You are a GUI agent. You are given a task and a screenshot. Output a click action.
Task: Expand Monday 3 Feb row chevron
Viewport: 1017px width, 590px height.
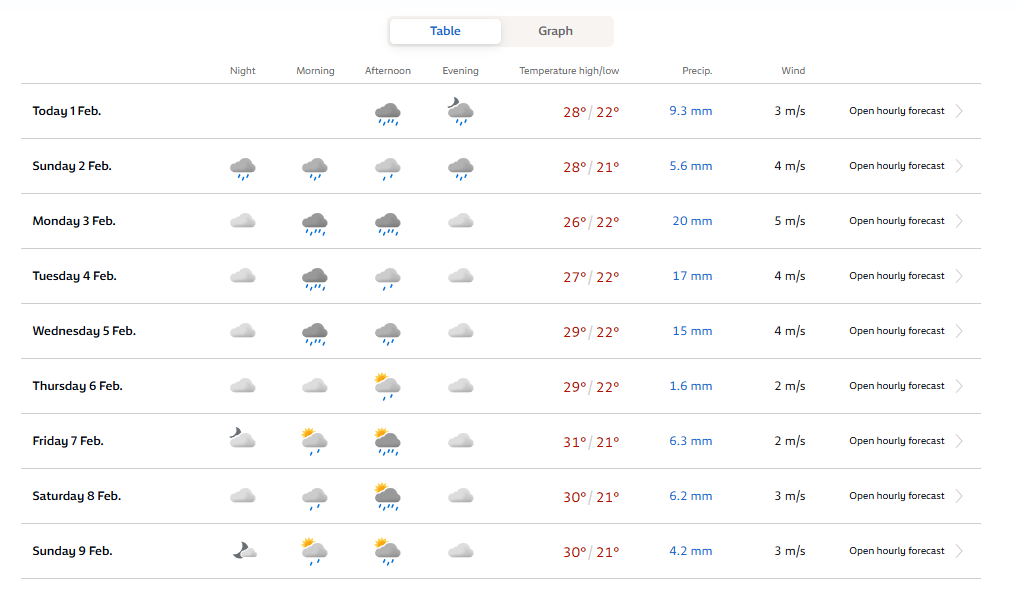coord(959,221)
